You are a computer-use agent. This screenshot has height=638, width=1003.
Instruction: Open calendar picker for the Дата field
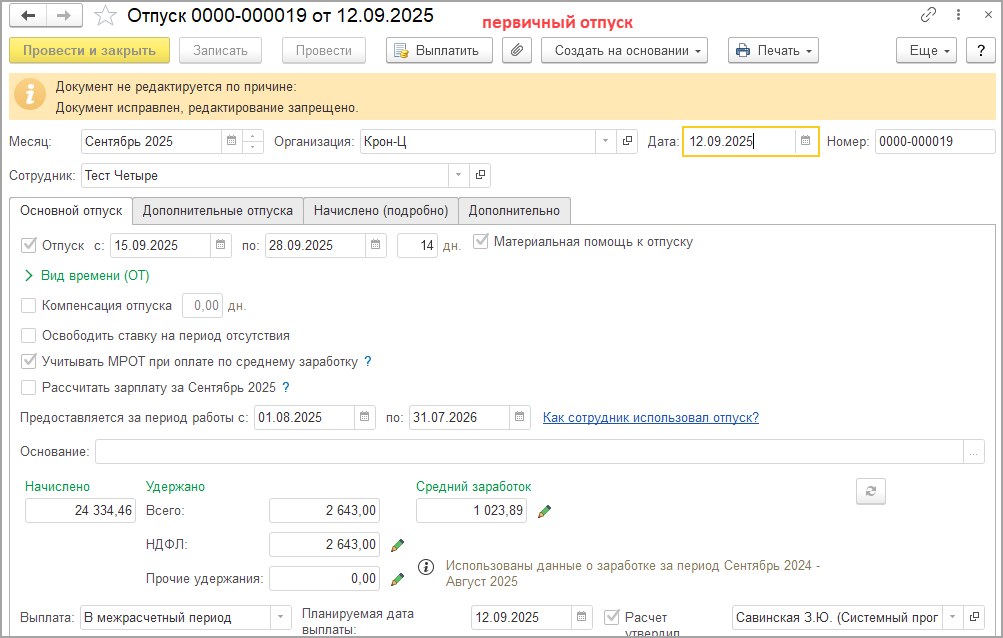[805, 141]
